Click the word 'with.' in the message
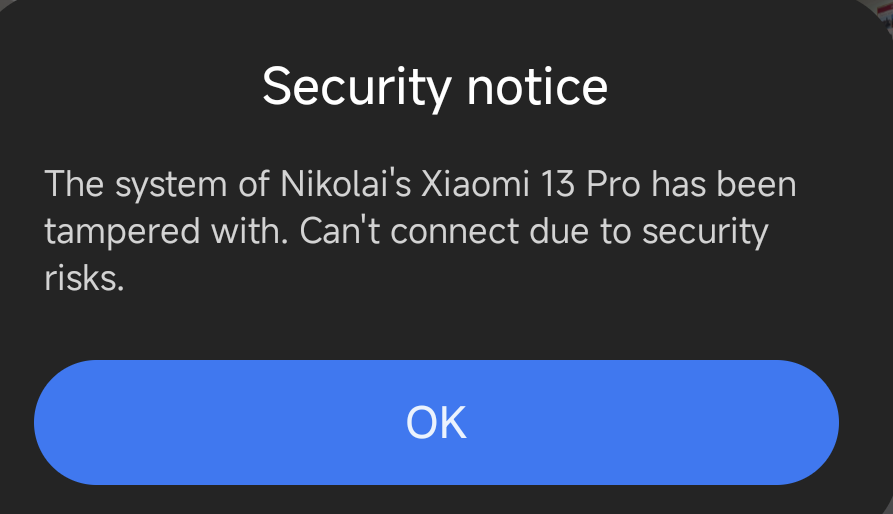Image resolution: width=893 pixels, height=514 pixels. [x=249, y=231]
